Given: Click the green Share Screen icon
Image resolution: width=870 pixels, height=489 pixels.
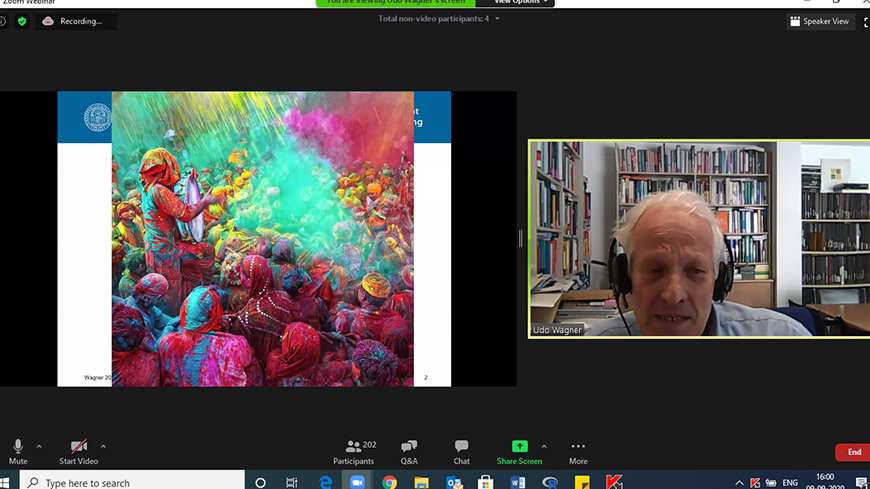Looking at the screenshot, I should click(x=519, y=446).
